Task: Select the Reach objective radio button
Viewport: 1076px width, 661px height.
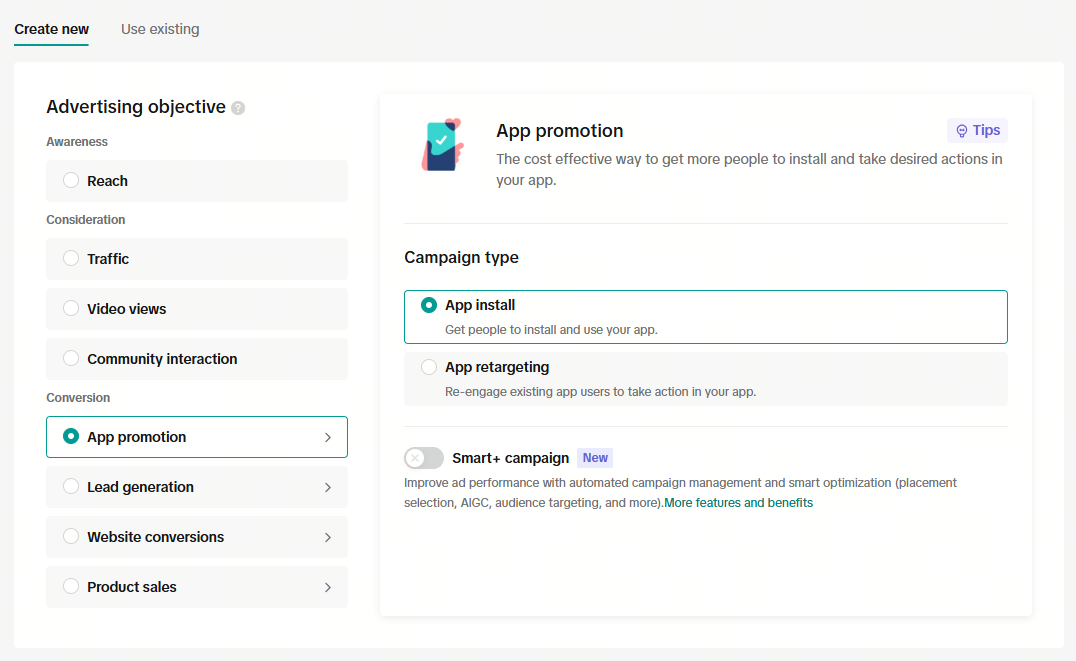Action: [x=71, y=181]
